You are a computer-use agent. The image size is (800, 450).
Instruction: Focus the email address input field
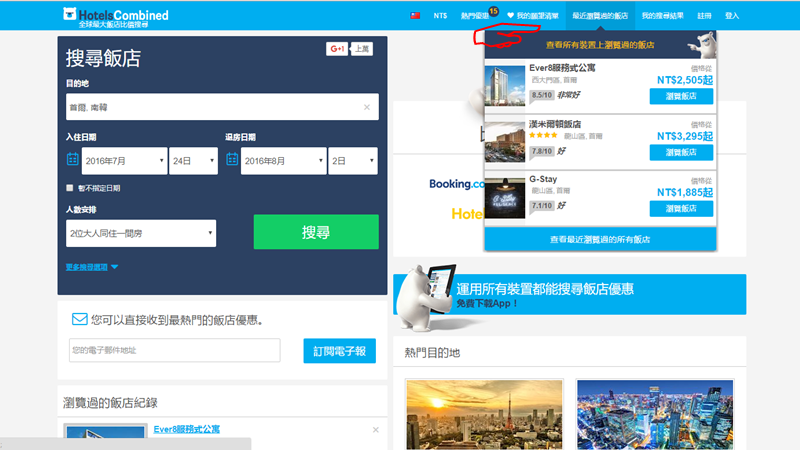pyautogui.click(x=174, y=350)
